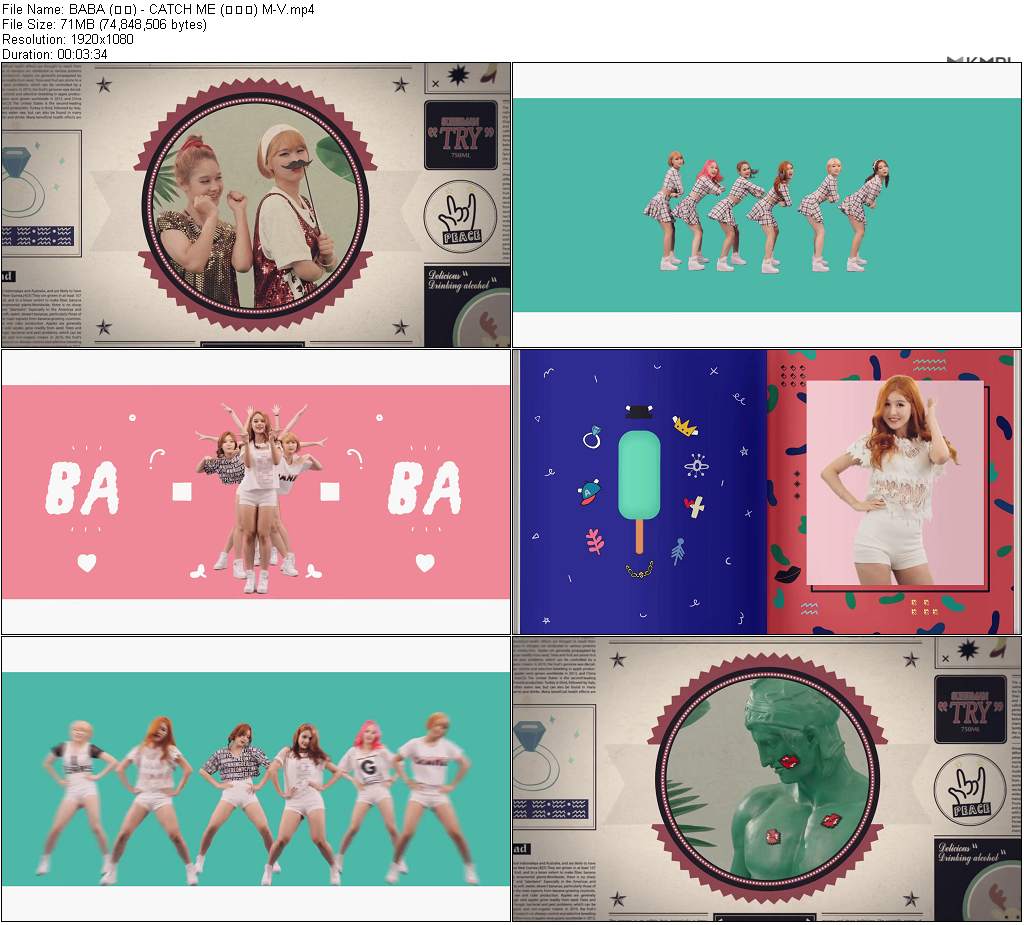Click the TRY 750ML label beside mustache girls
Image resolution: width=1024 pixels, height=925 pixels.
(460, 135)
